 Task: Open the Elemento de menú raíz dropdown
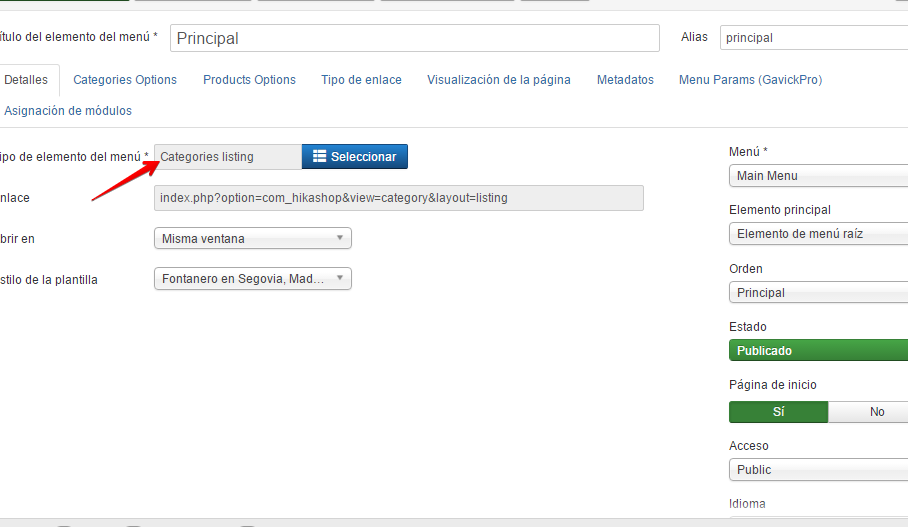point(818,234)
